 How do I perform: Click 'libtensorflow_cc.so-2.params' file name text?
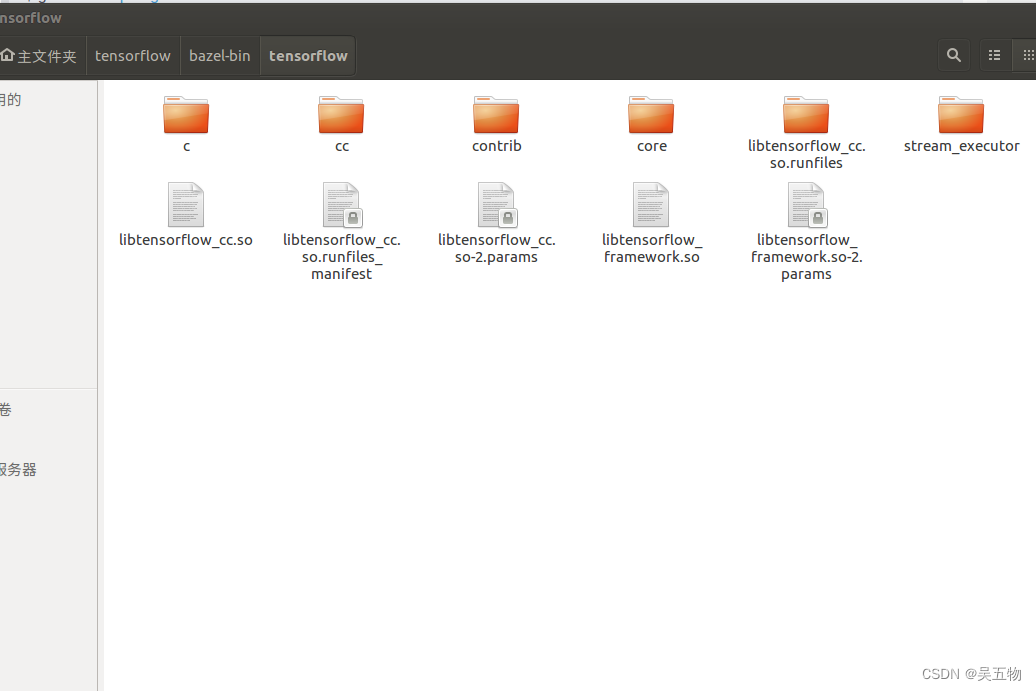(497, 248)
